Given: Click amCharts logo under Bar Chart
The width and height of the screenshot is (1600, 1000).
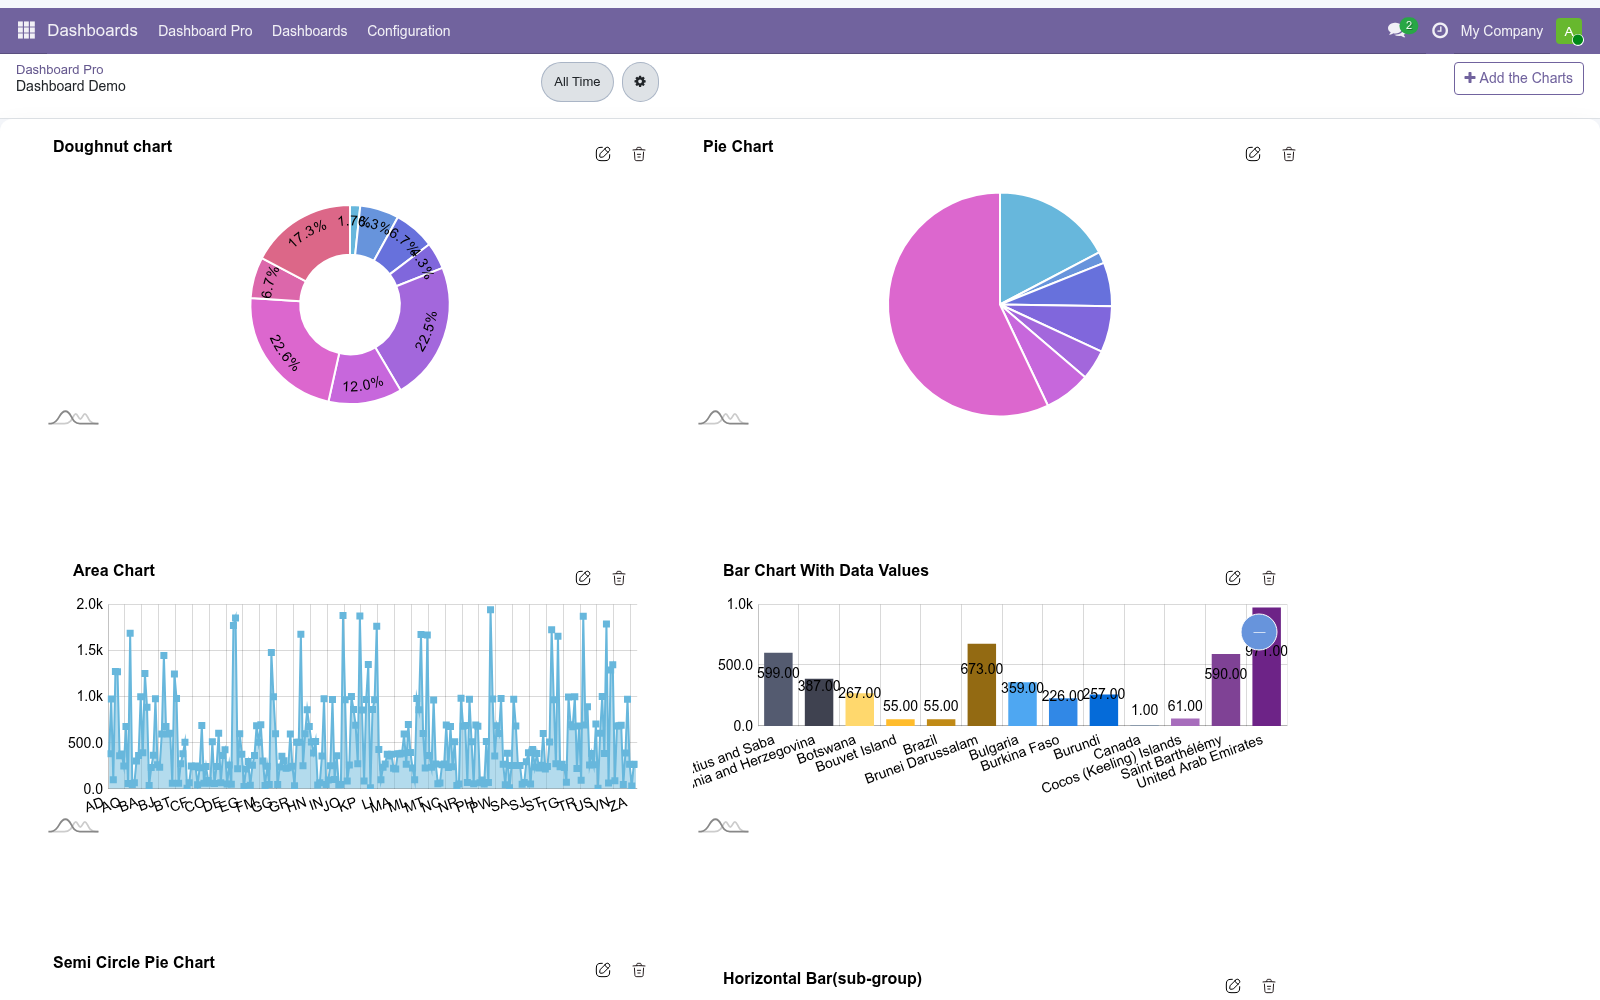Looking at the screenshot, I should click(723, 826).
